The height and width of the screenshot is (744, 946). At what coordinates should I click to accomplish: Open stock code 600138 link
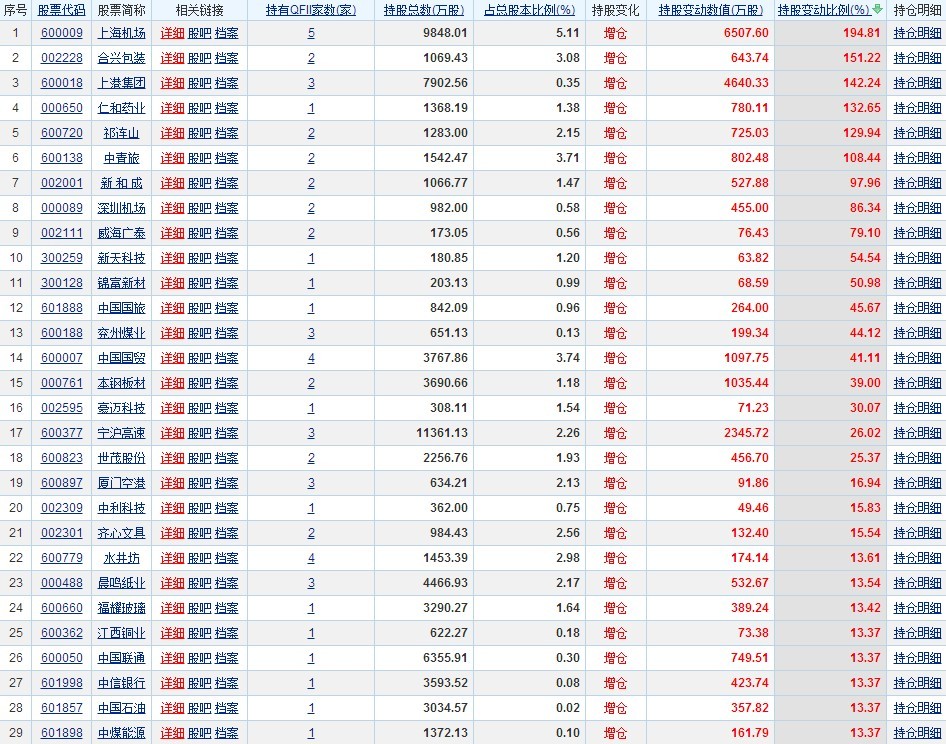click(x=62, y=158)
